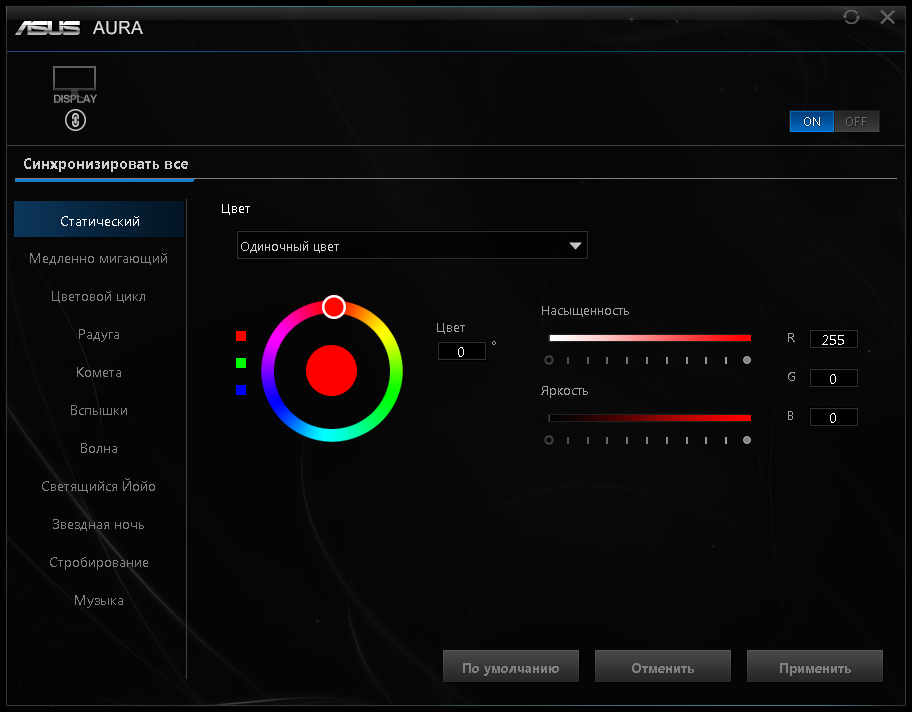Close the AURA window
912x712 pixels.
[x=887, y=17]
